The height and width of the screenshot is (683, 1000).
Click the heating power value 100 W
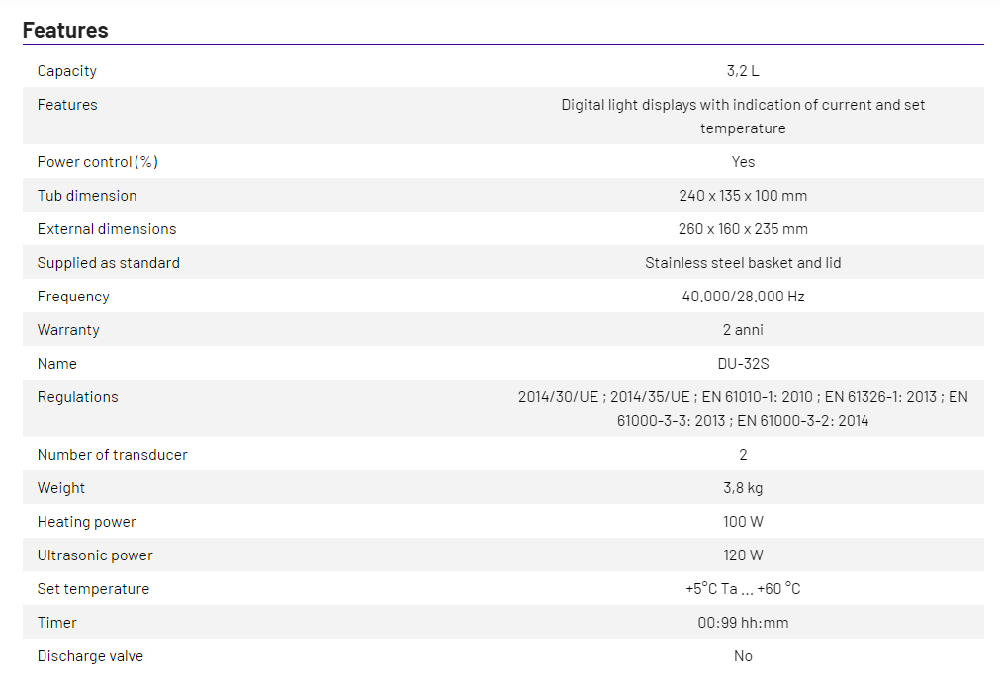tap(742, 522)
